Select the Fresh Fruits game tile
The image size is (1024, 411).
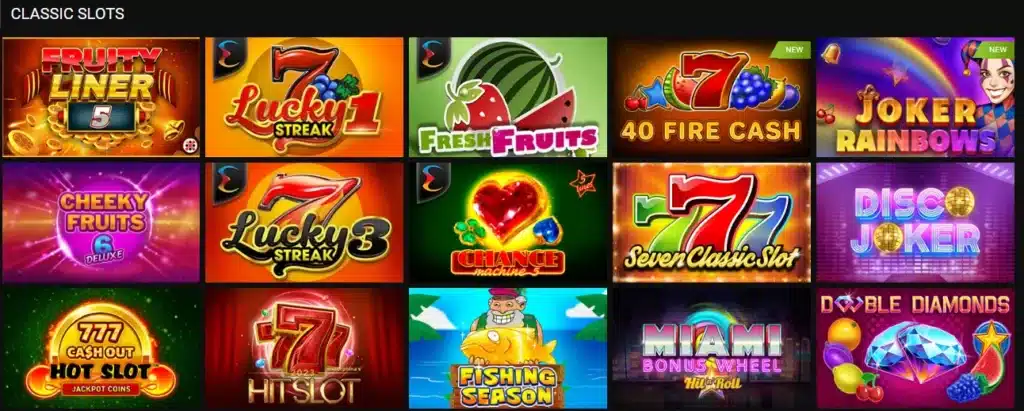(x=508, y=97)
